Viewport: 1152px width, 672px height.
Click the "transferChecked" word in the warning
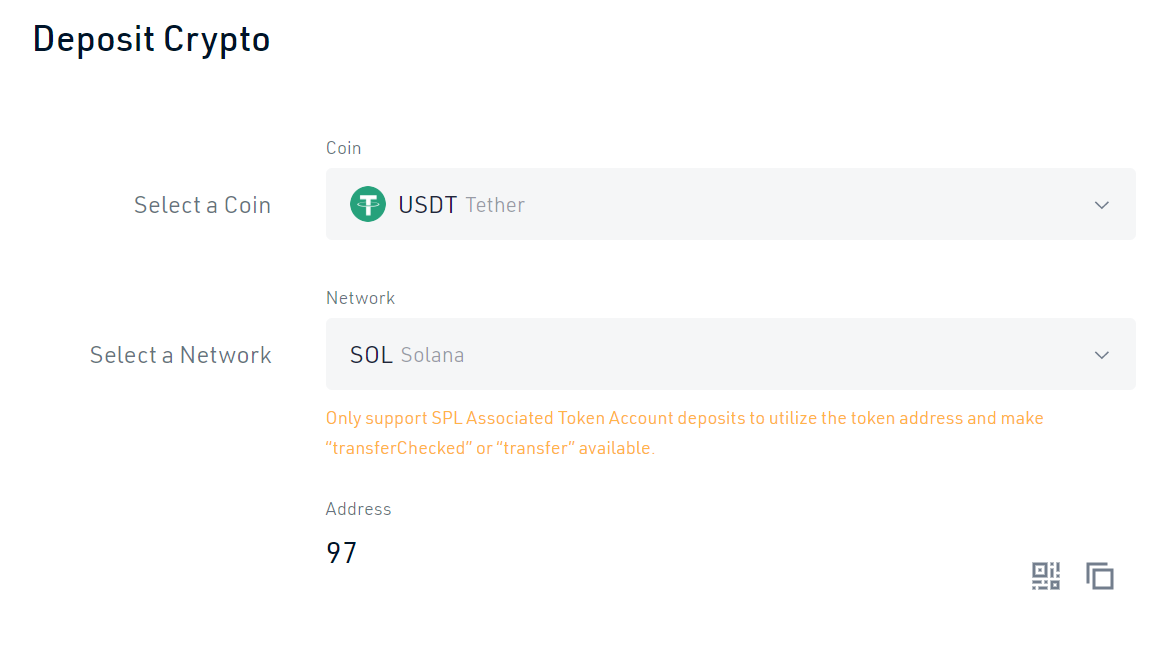pos(397,448)
